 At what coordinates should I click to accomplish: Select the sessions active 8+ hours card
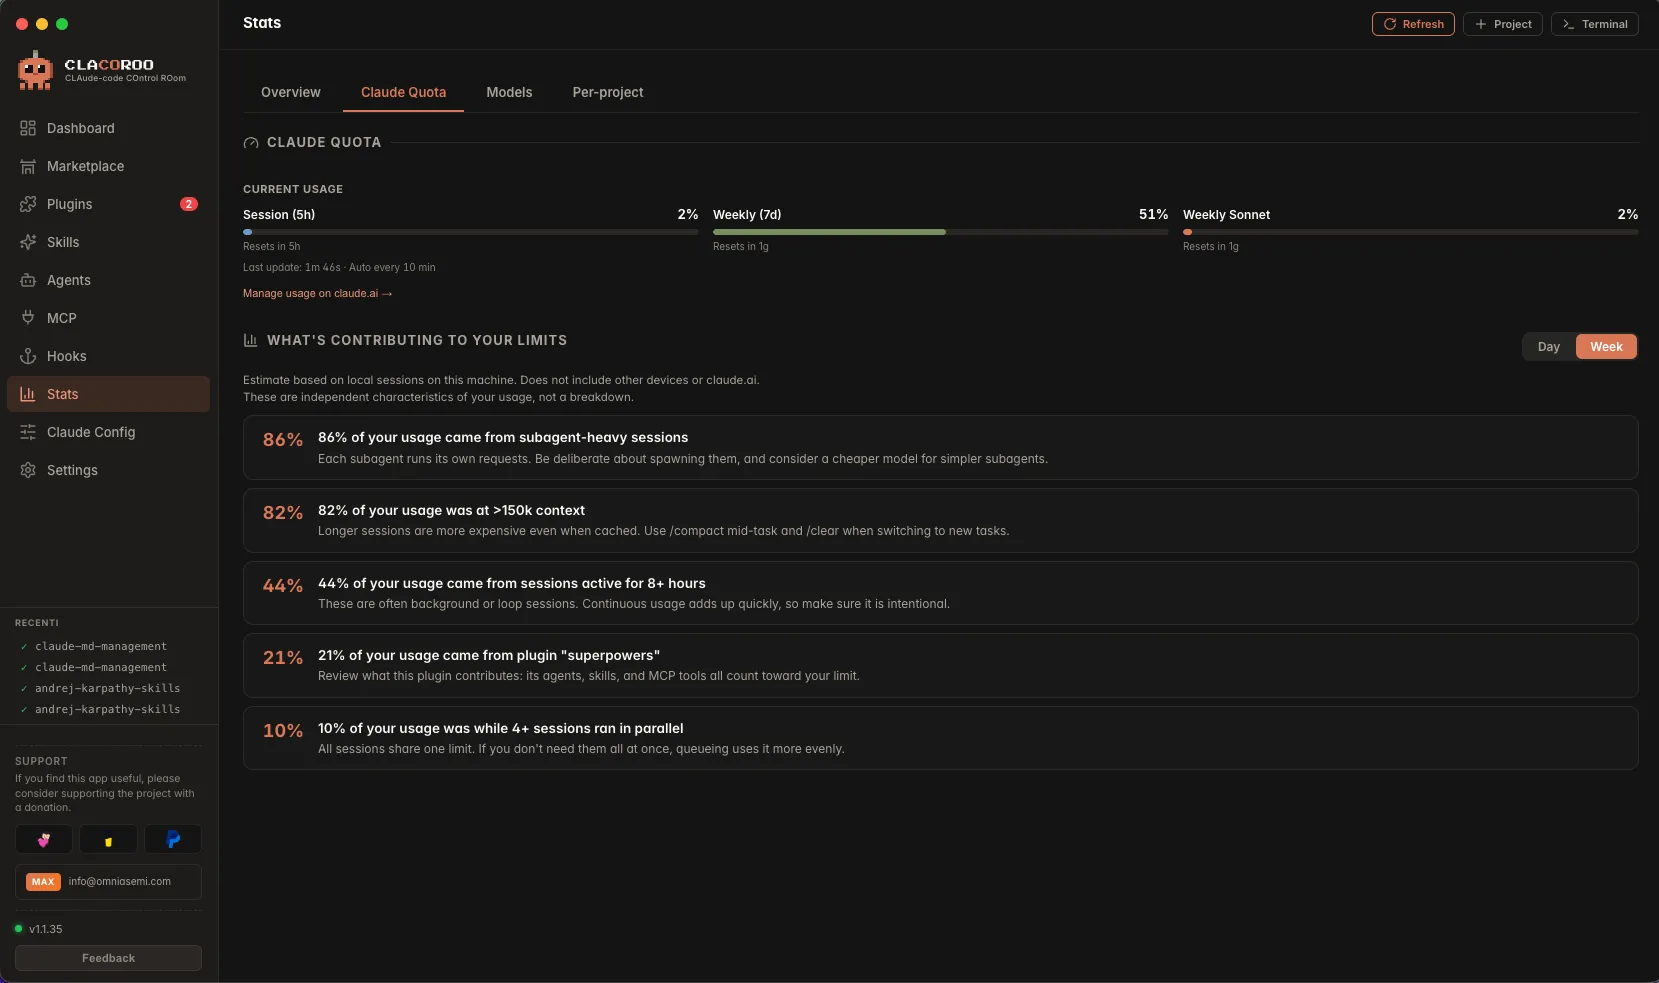click(x=940, y=593)
